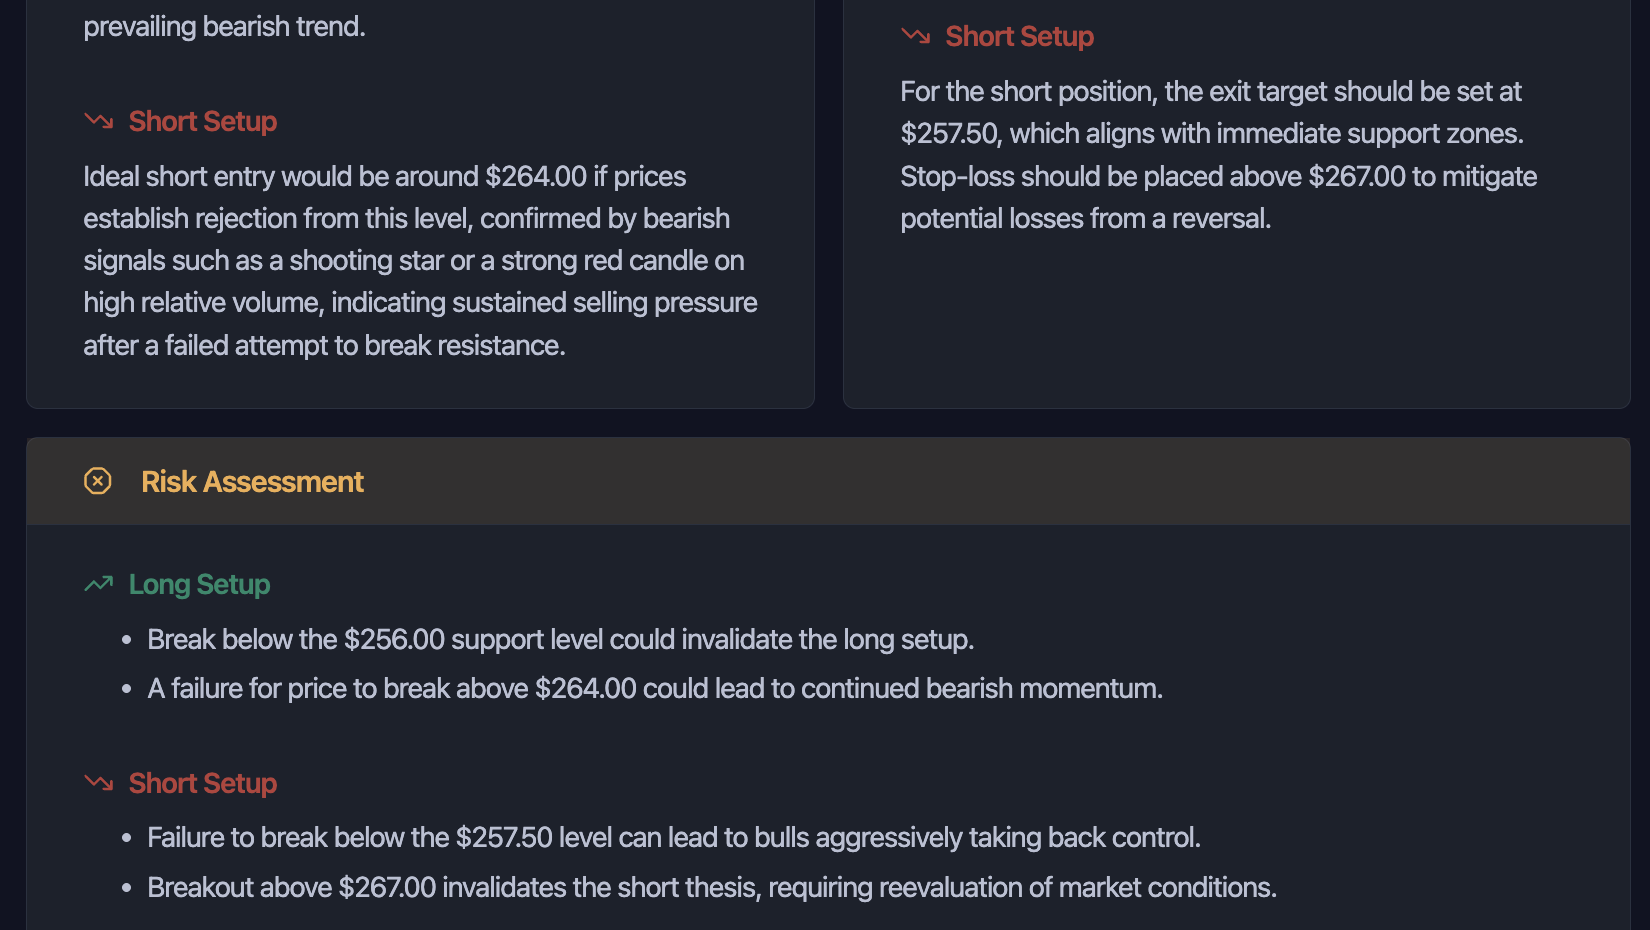Click the 'Stop-loss should be placed' sentence
This screenshot has height=930, width=1650.
click(1218, 176)
